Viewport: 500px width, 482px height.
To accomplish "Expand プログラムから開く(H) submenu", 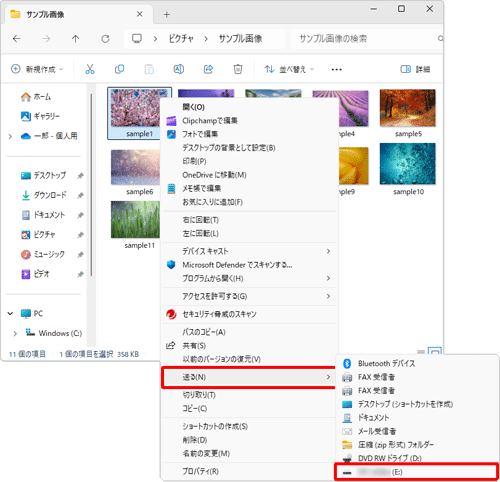I will 249,278.
